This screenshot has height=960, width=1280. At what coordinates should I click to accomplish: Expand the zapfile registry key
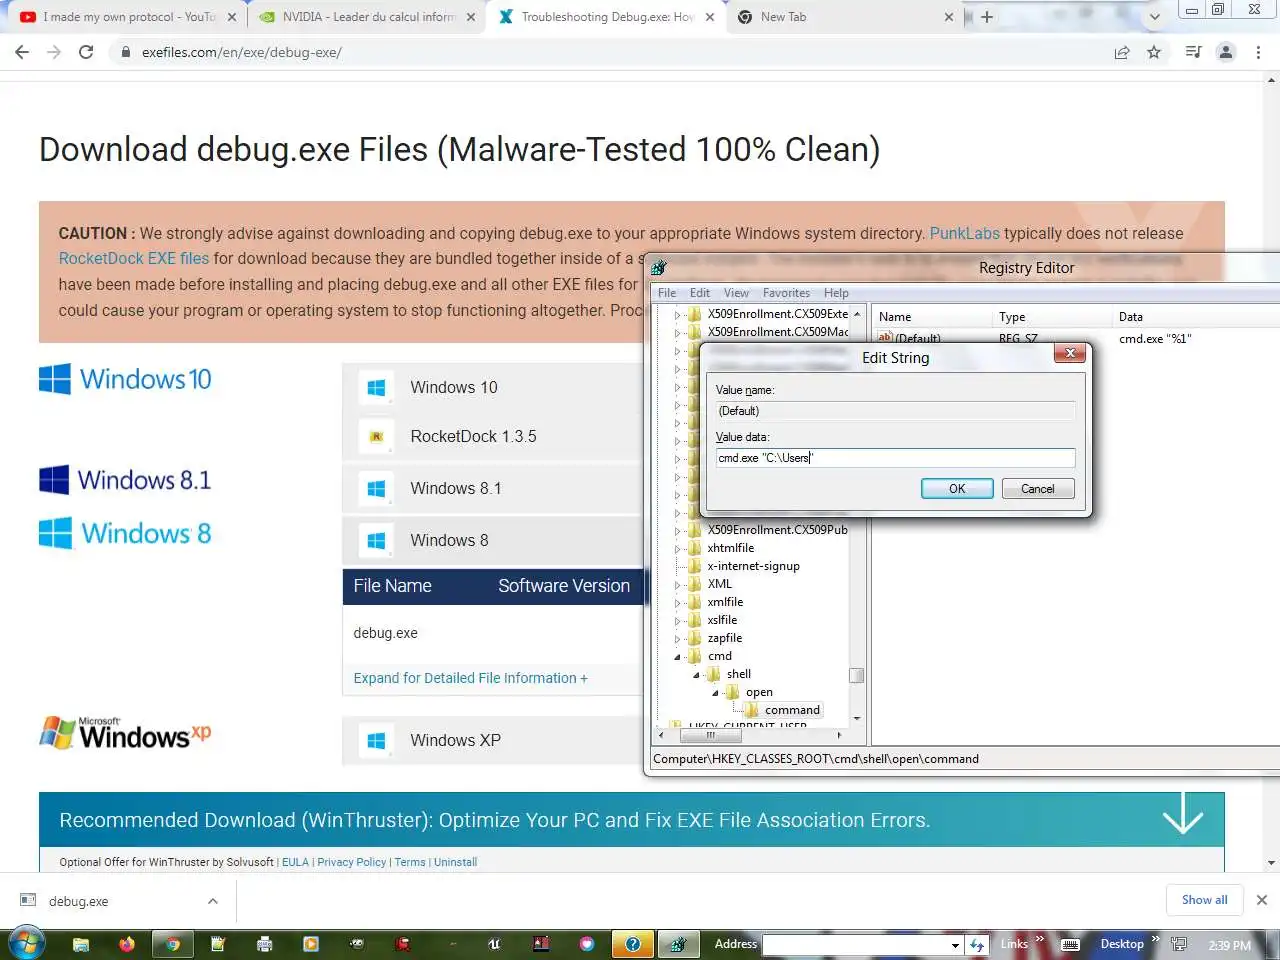point(678,639)
